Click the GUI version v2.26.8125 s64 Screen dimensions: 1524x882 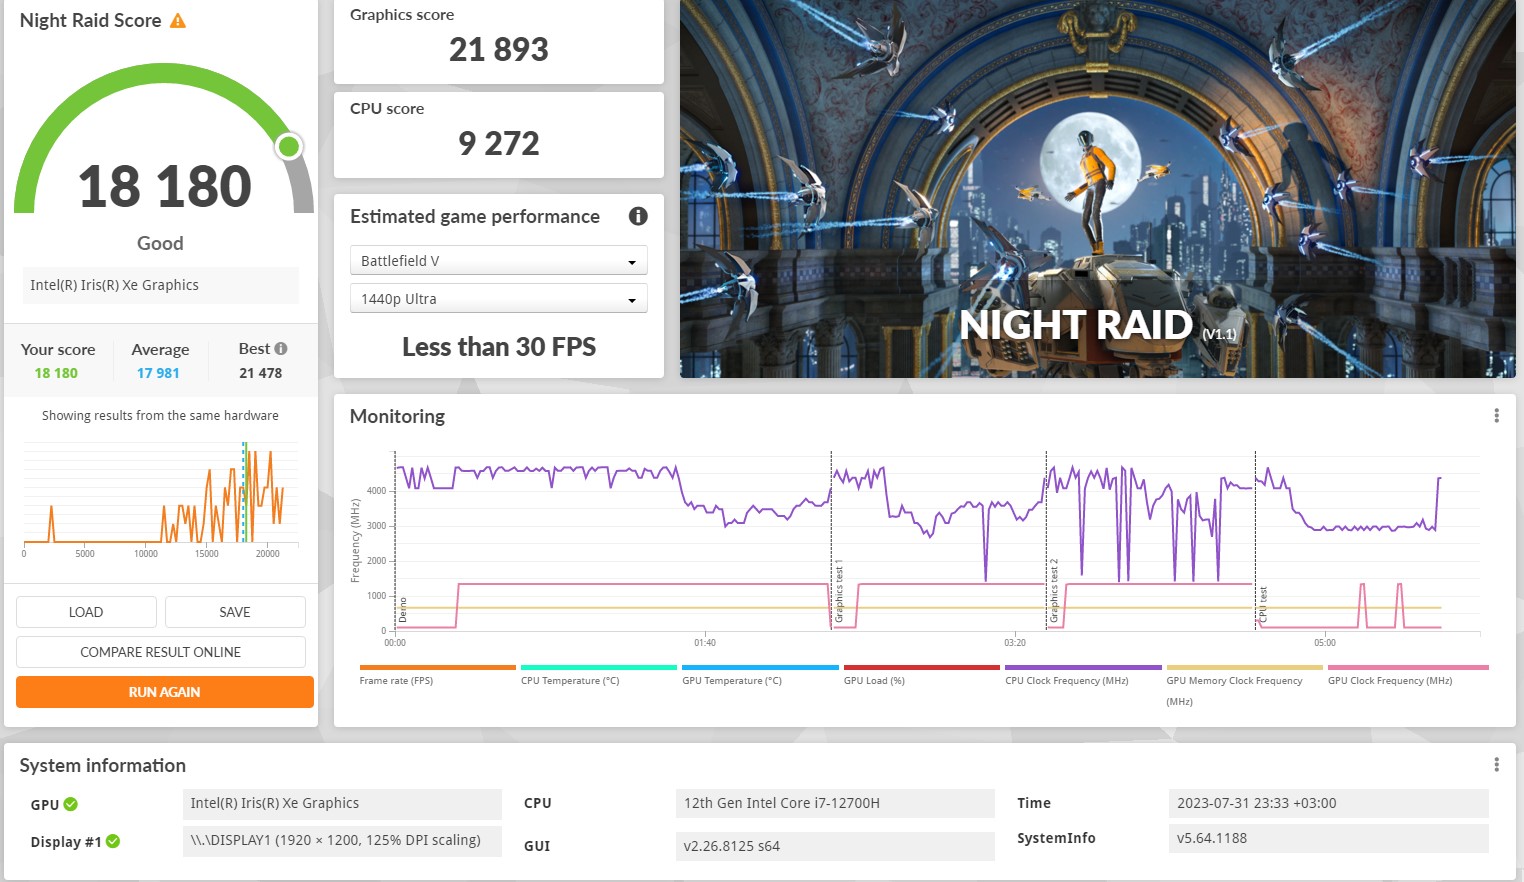click(x=835, y=846)
